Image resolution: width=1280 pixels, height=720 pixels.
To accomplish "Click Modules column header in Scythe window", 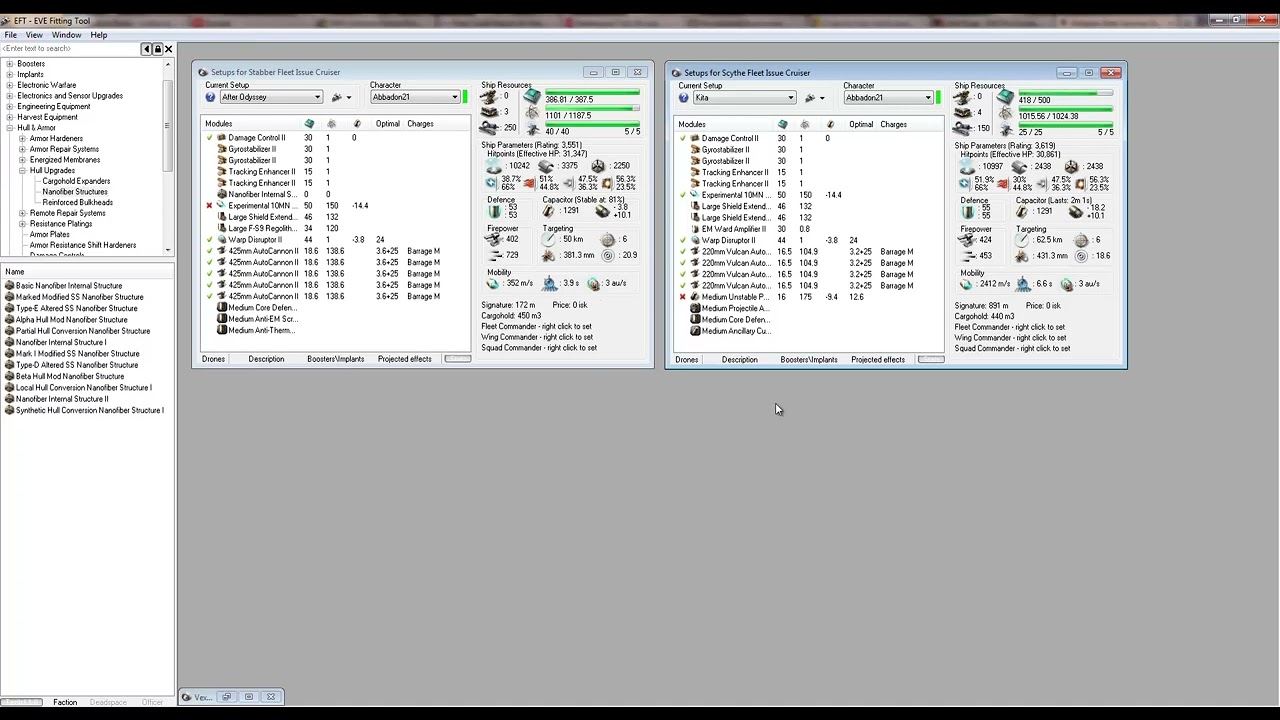I will pyautogui.click(x=692, y=125).
